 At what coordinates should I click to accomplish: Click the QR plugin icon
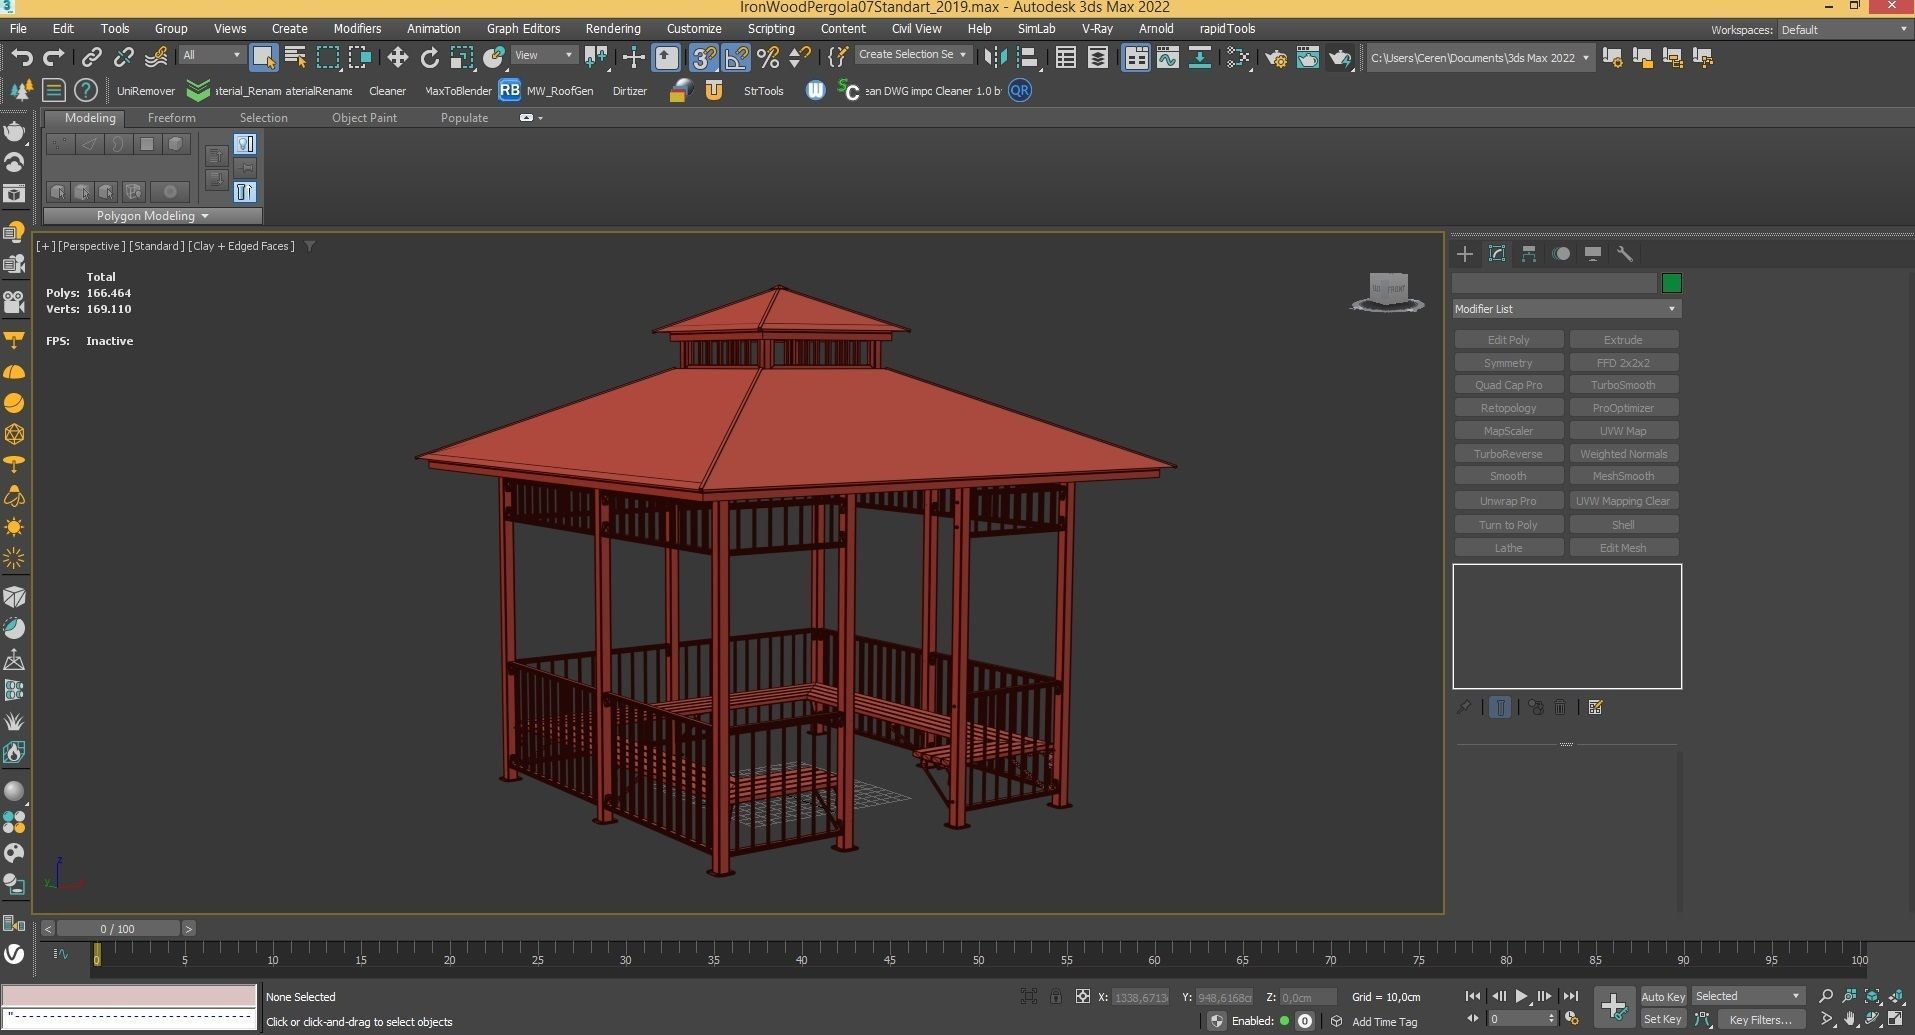(x=1019, y=90)
